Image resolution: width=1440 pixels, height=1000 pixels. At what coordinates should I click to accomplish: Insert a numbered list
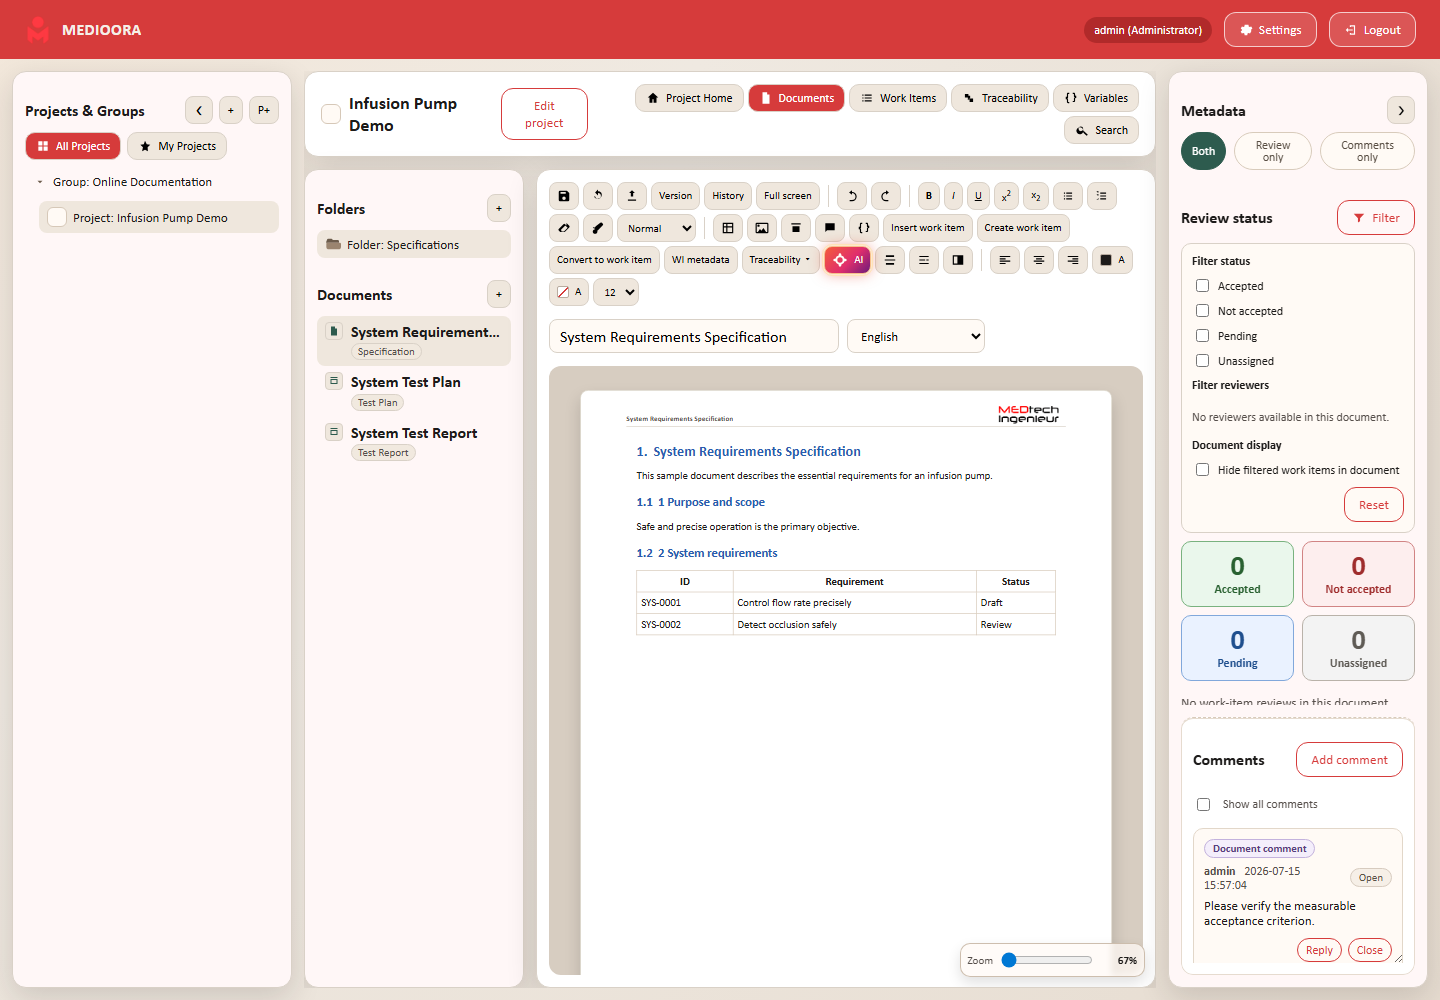[1102, 196]
